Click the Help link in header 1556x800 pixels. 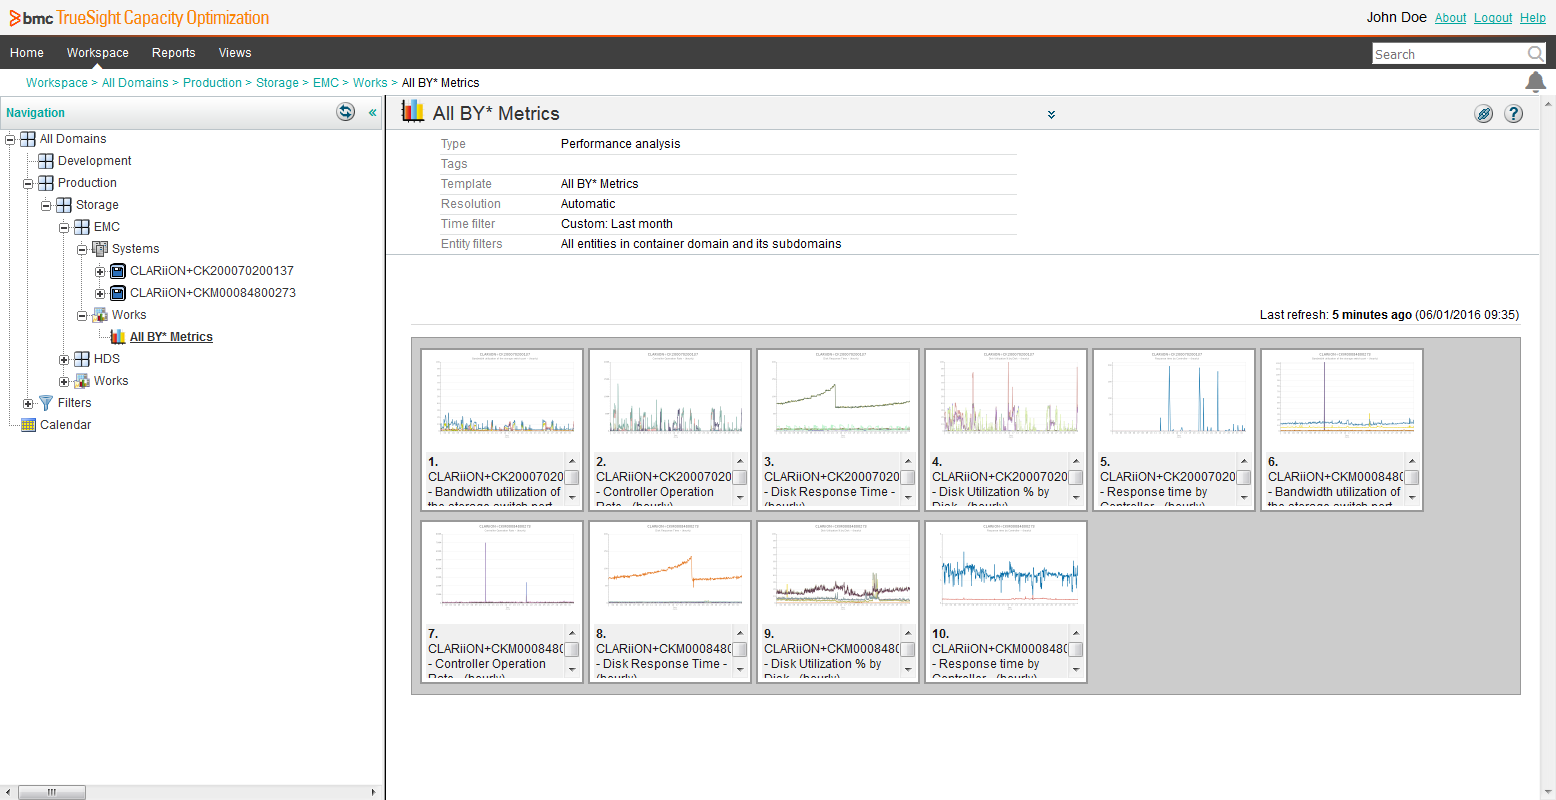(1533, 18)
